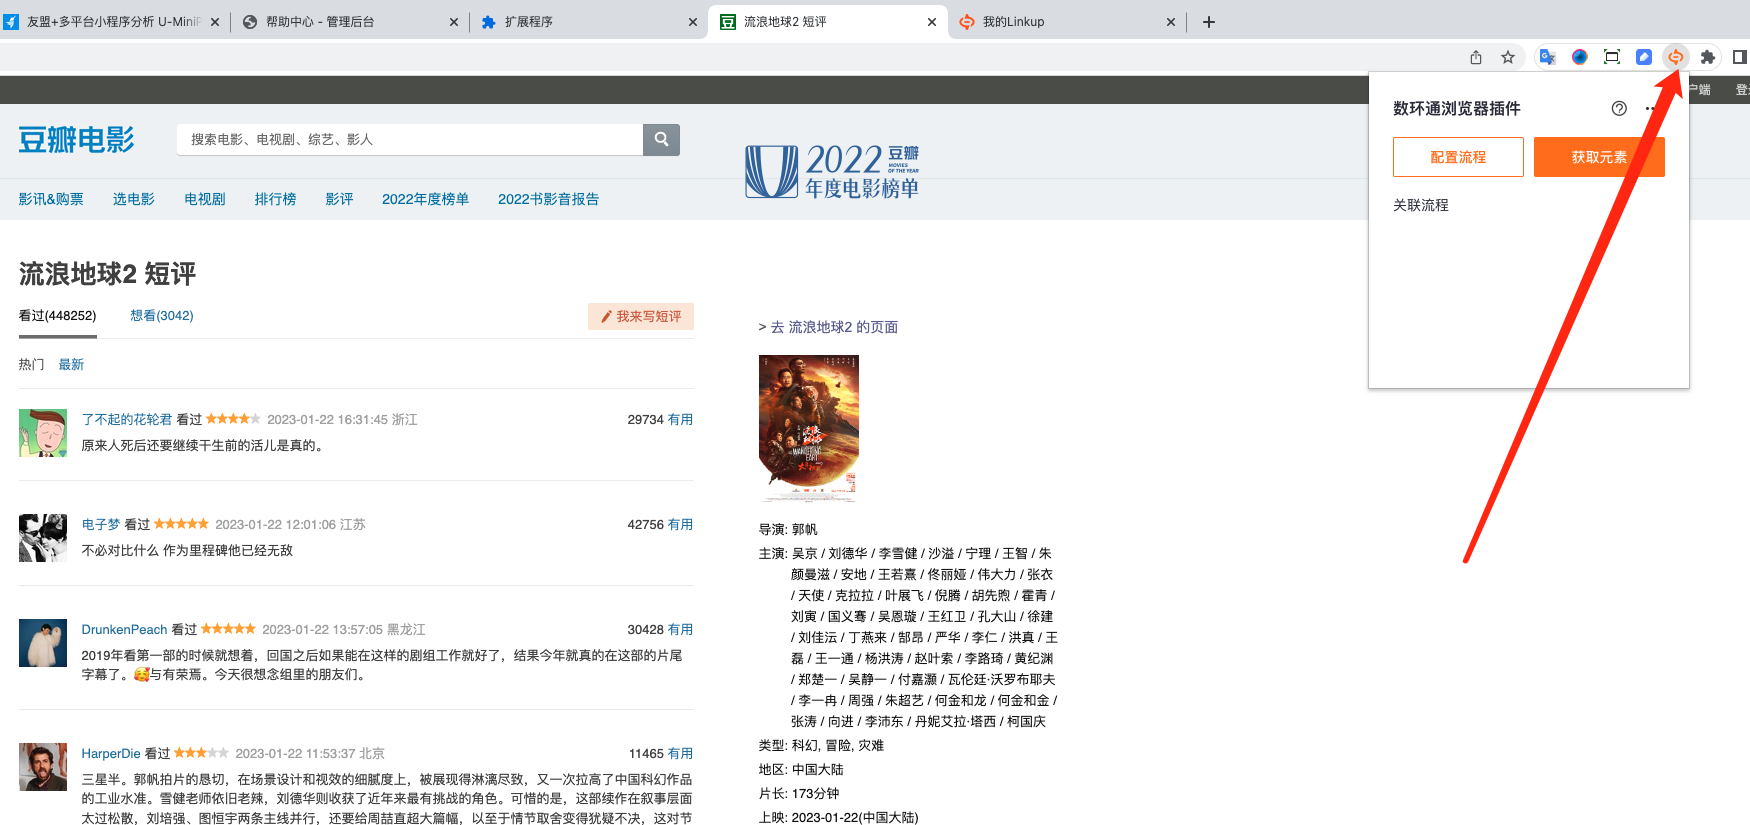Click the director name 郭帆
This screenshot has height=825, width=1750.
(x=804, y=529)
